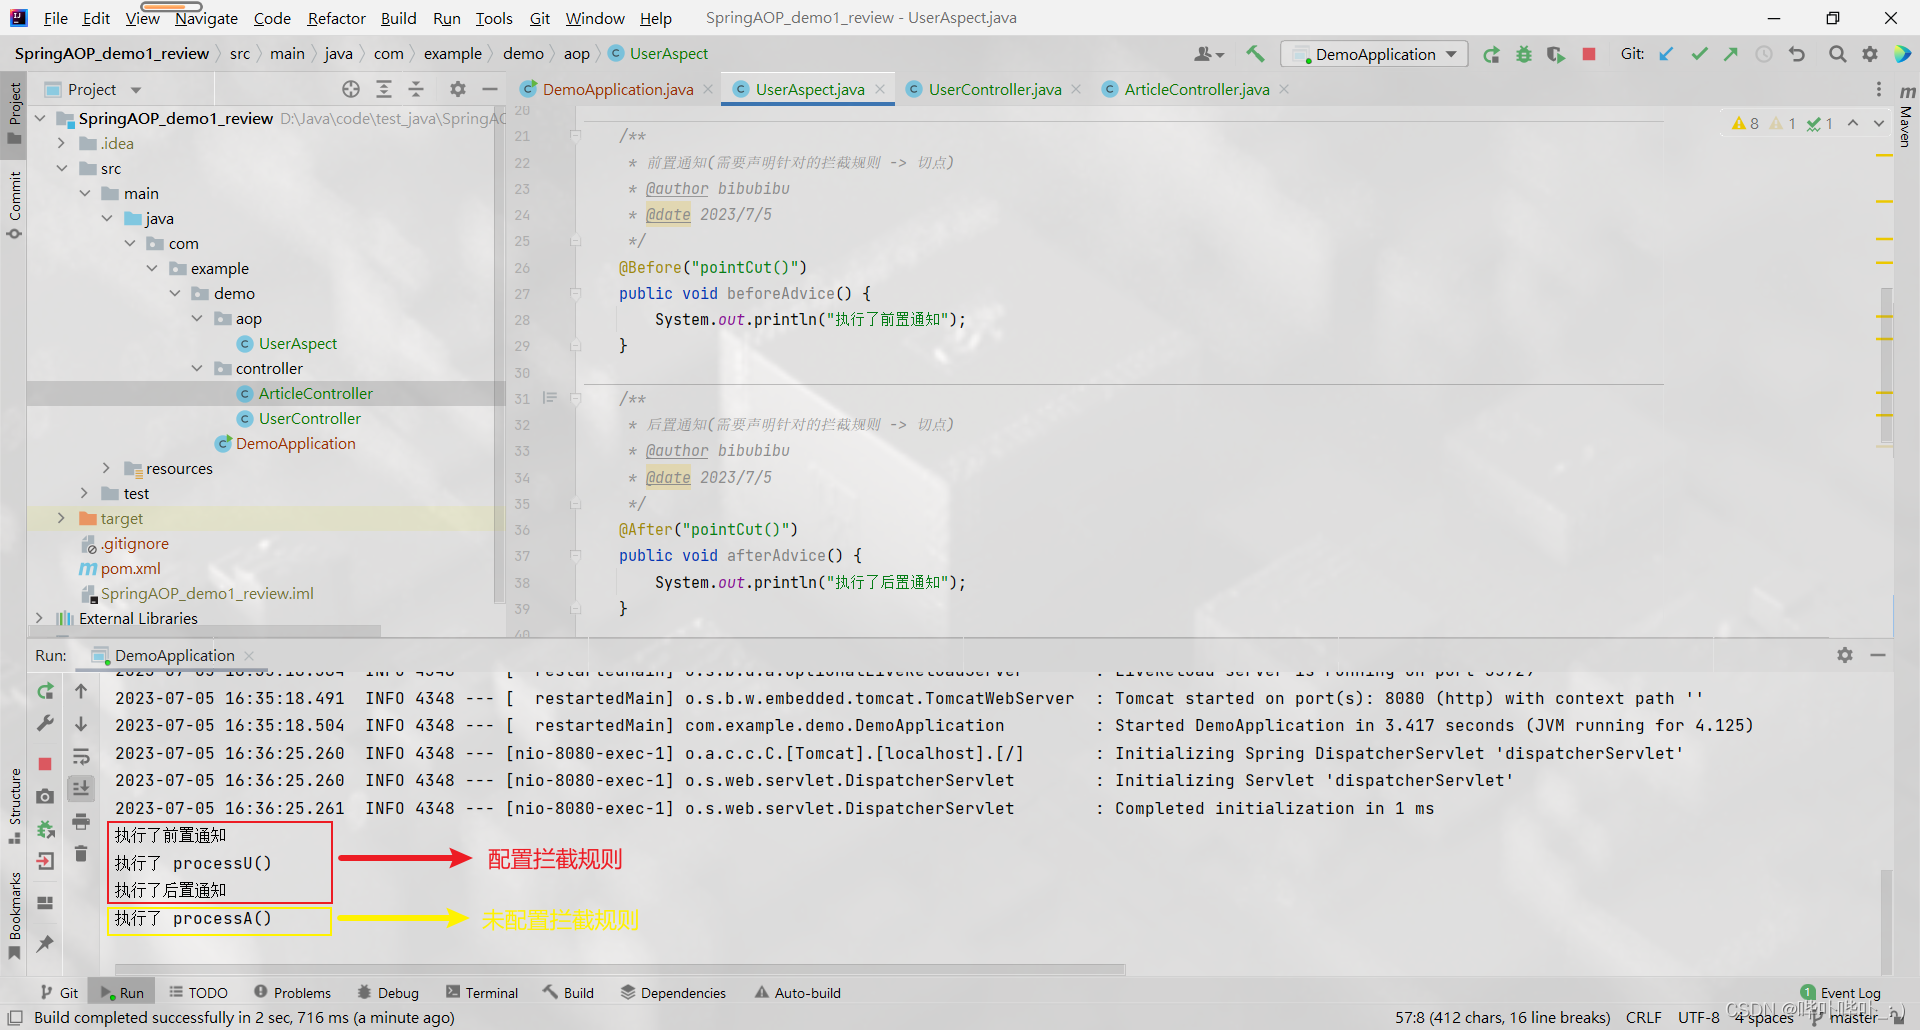Toggle the Commit tool window stripe button
The width and height of the screenshot is (1920, 1030).
(x=14, y=205)
